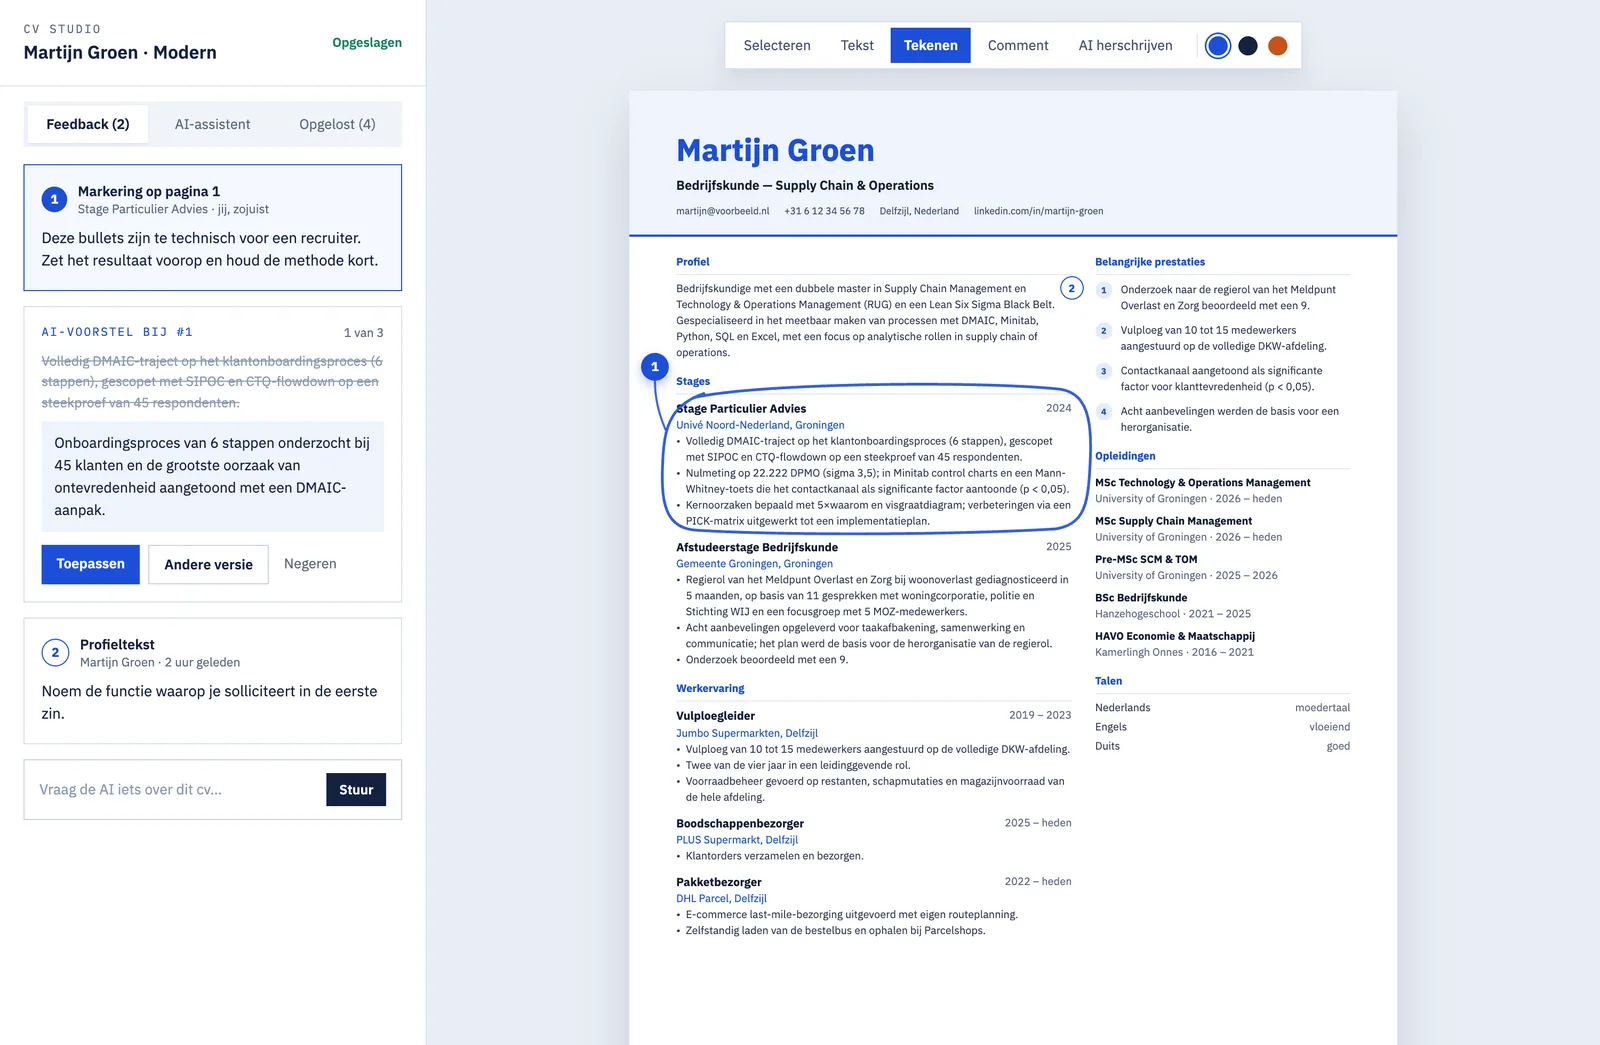Dismiss the suggestion with Negeren

click(310, 564)
